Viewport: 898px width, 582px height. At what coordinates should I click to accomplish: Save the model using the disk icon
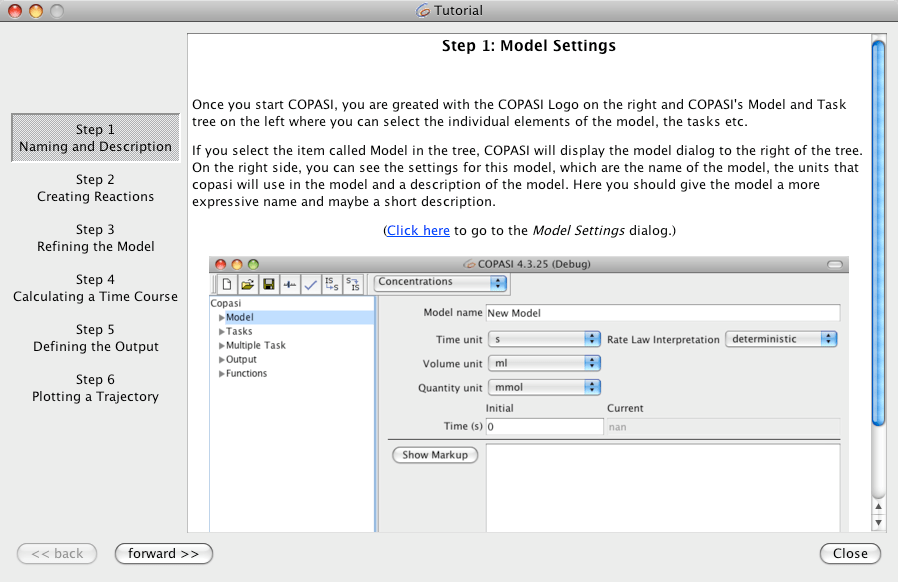[x=267, y=283]
